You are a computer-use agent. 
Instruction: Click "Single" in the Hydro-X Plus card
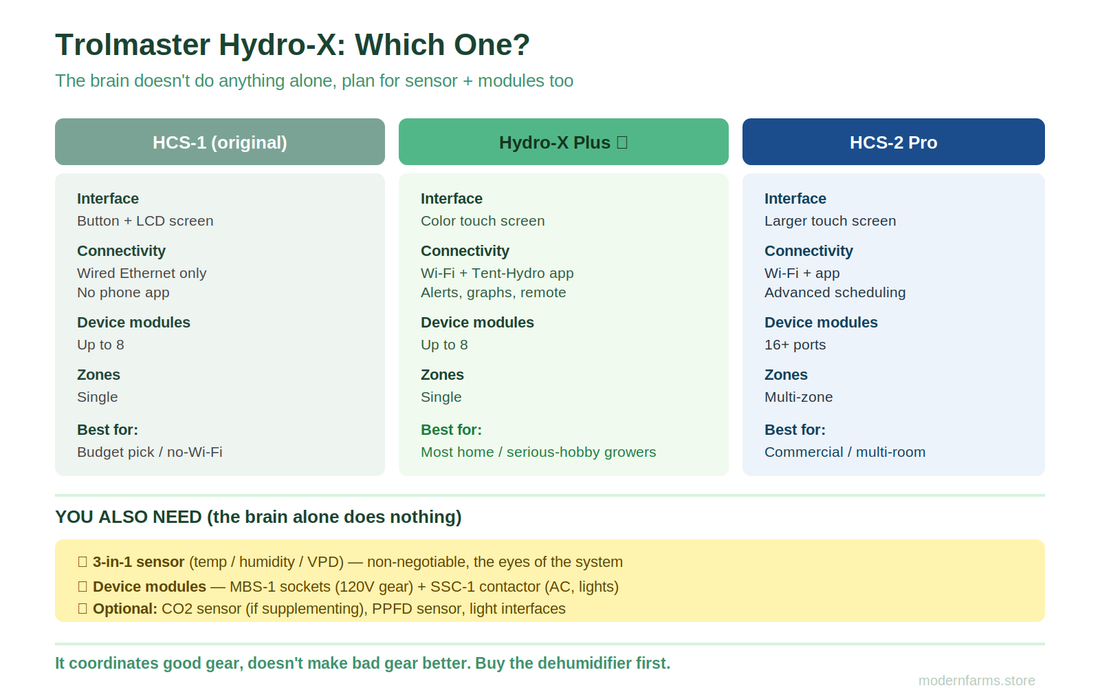click(441, 397)
